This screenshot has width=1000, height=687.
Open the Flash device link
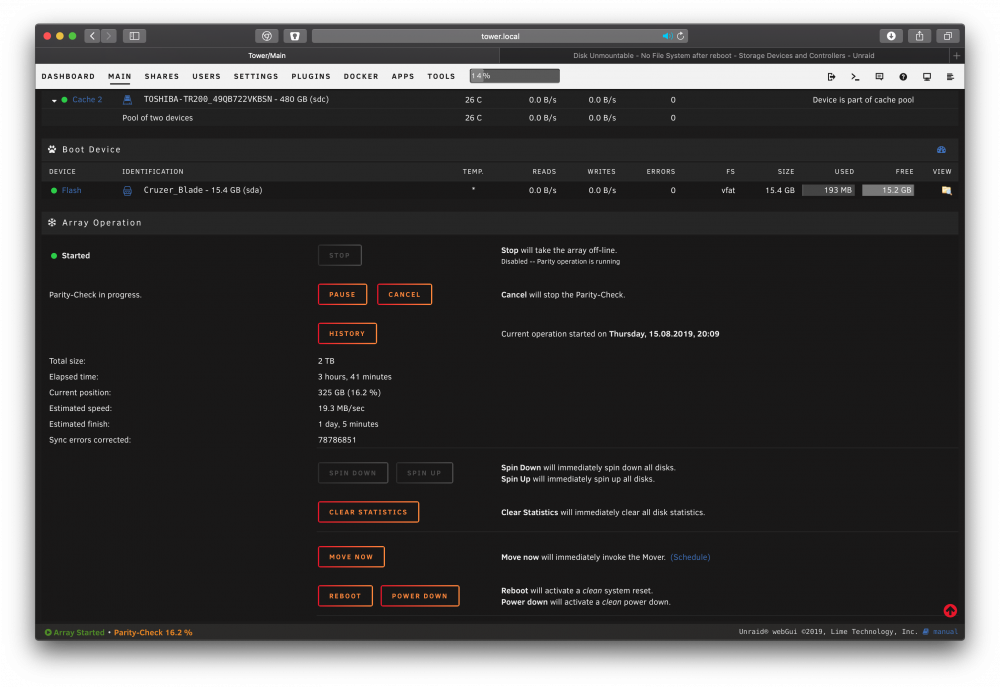point(71,190)
